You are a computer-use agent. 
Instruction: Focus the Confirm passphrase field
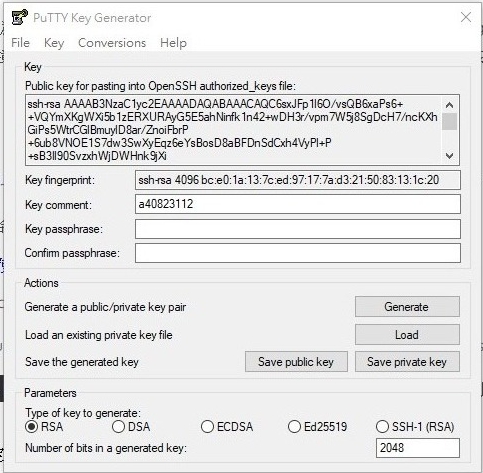pos(298,253)
